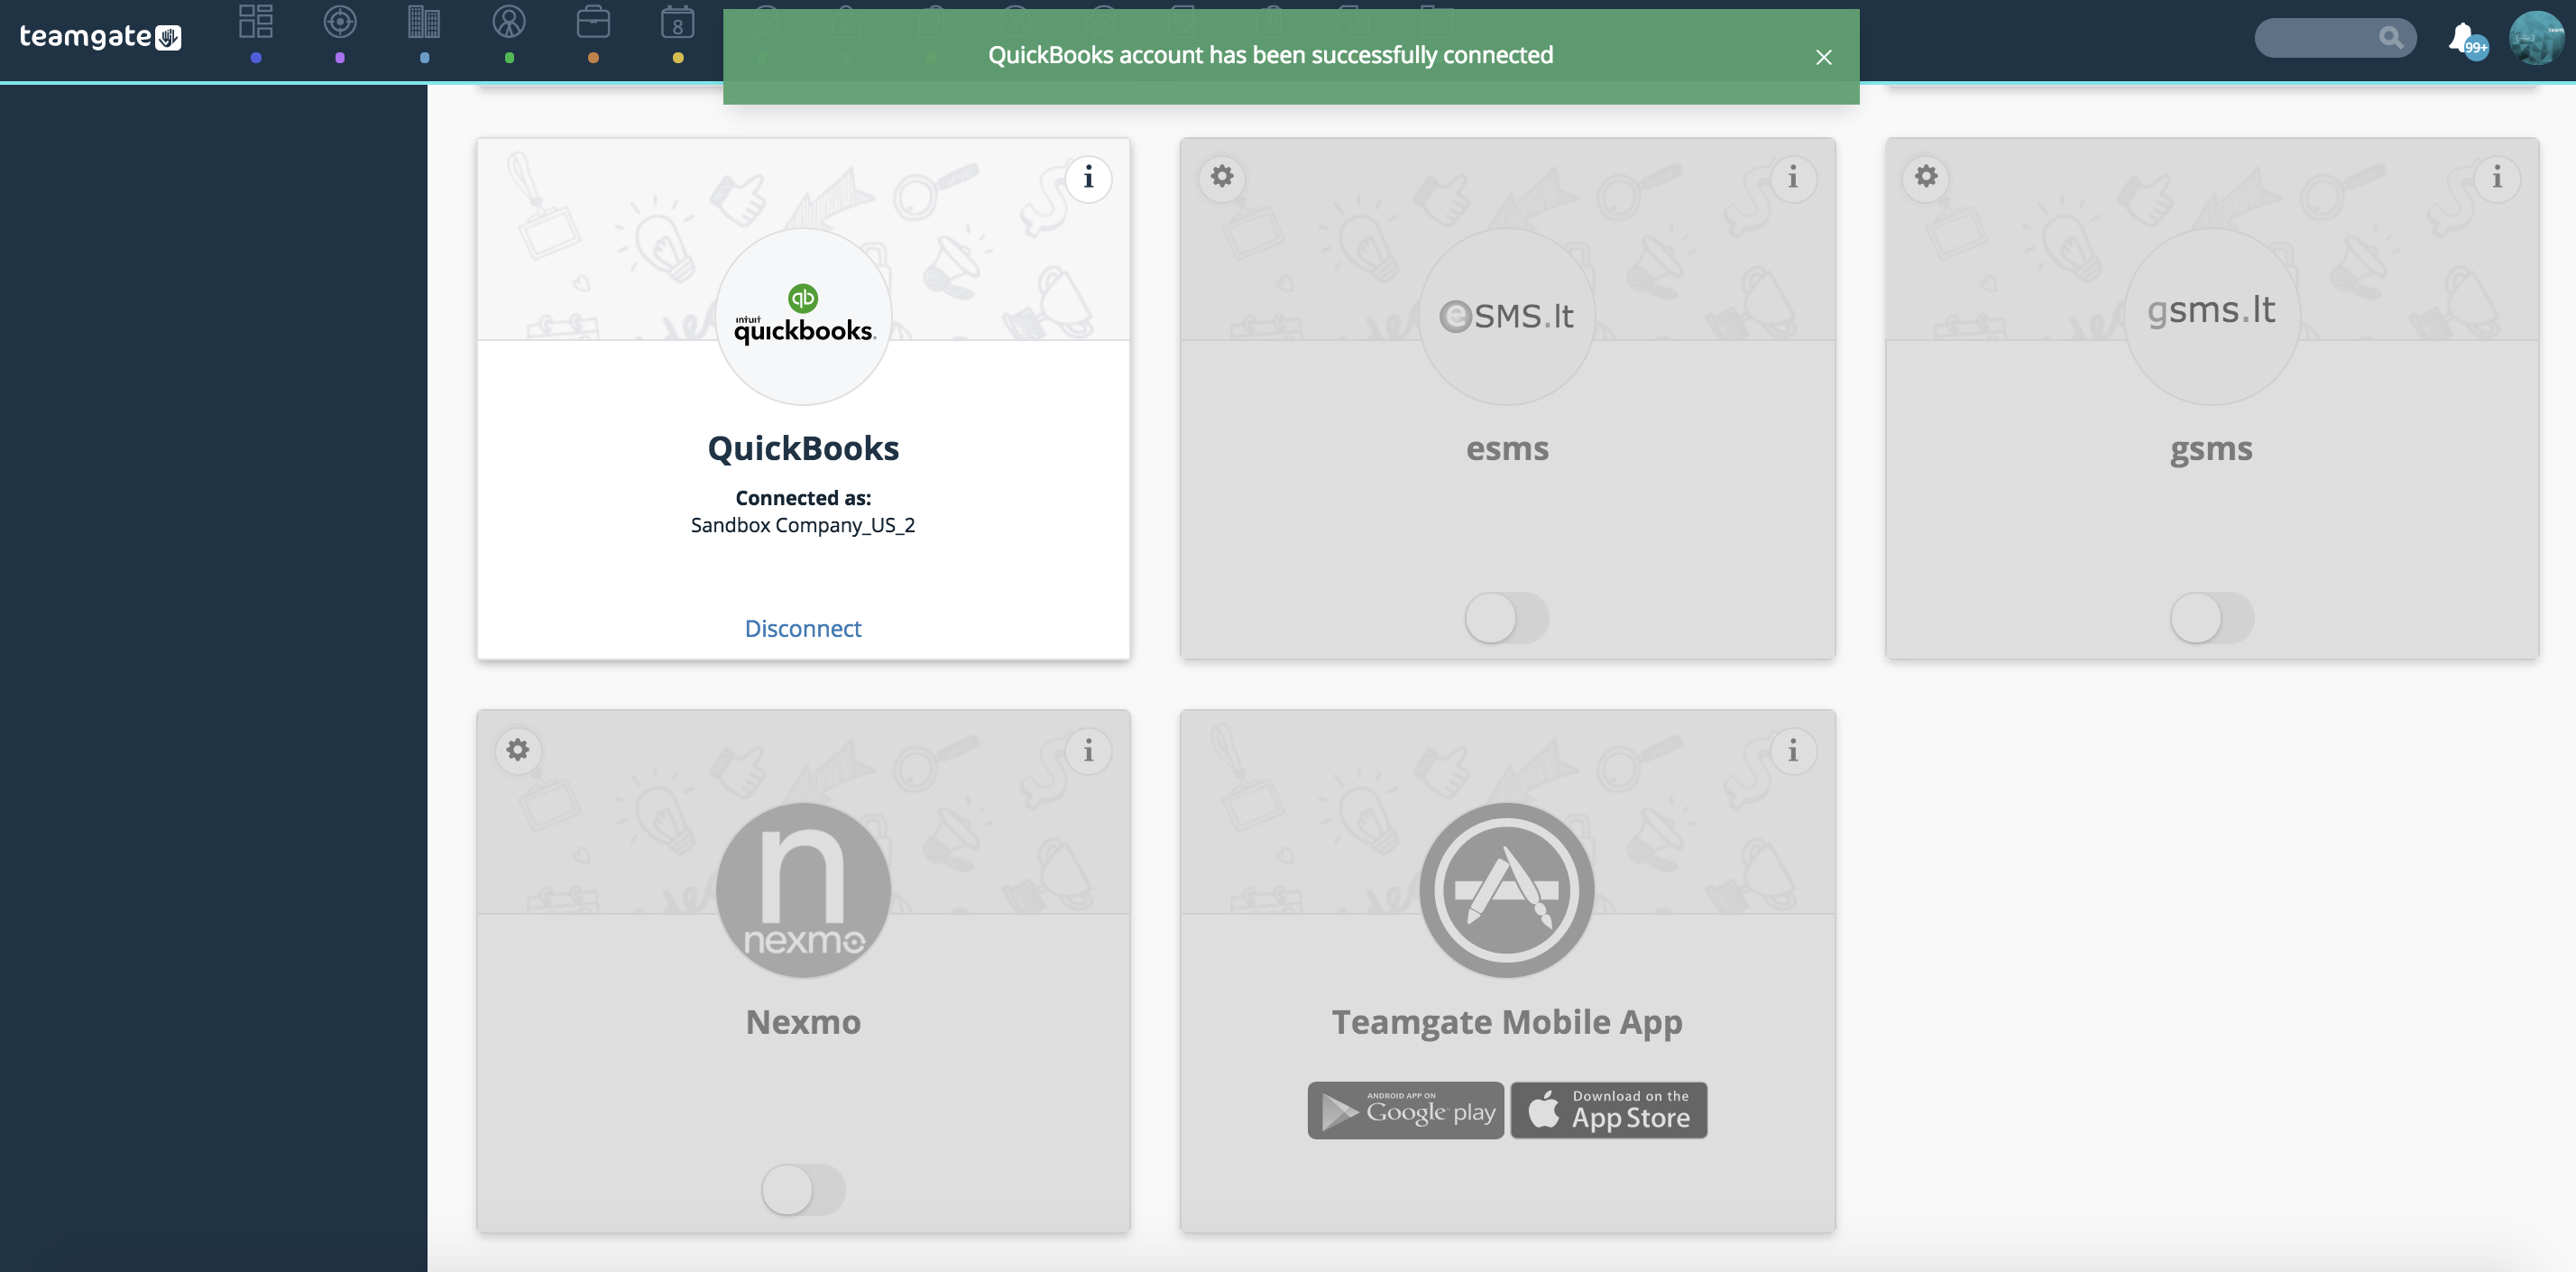The width and height of the screenshot is (2576, 1272).
Task: Open gsms settings gear
Action: click(x=1926, y=177)
